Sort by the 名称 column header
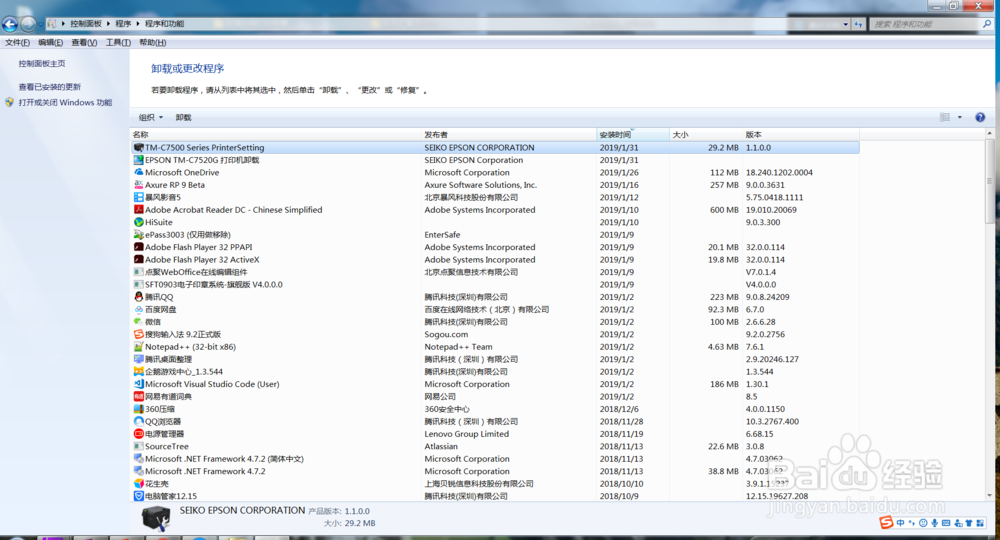The width and height of the screenshot is (1000, 540). [276, 135]
